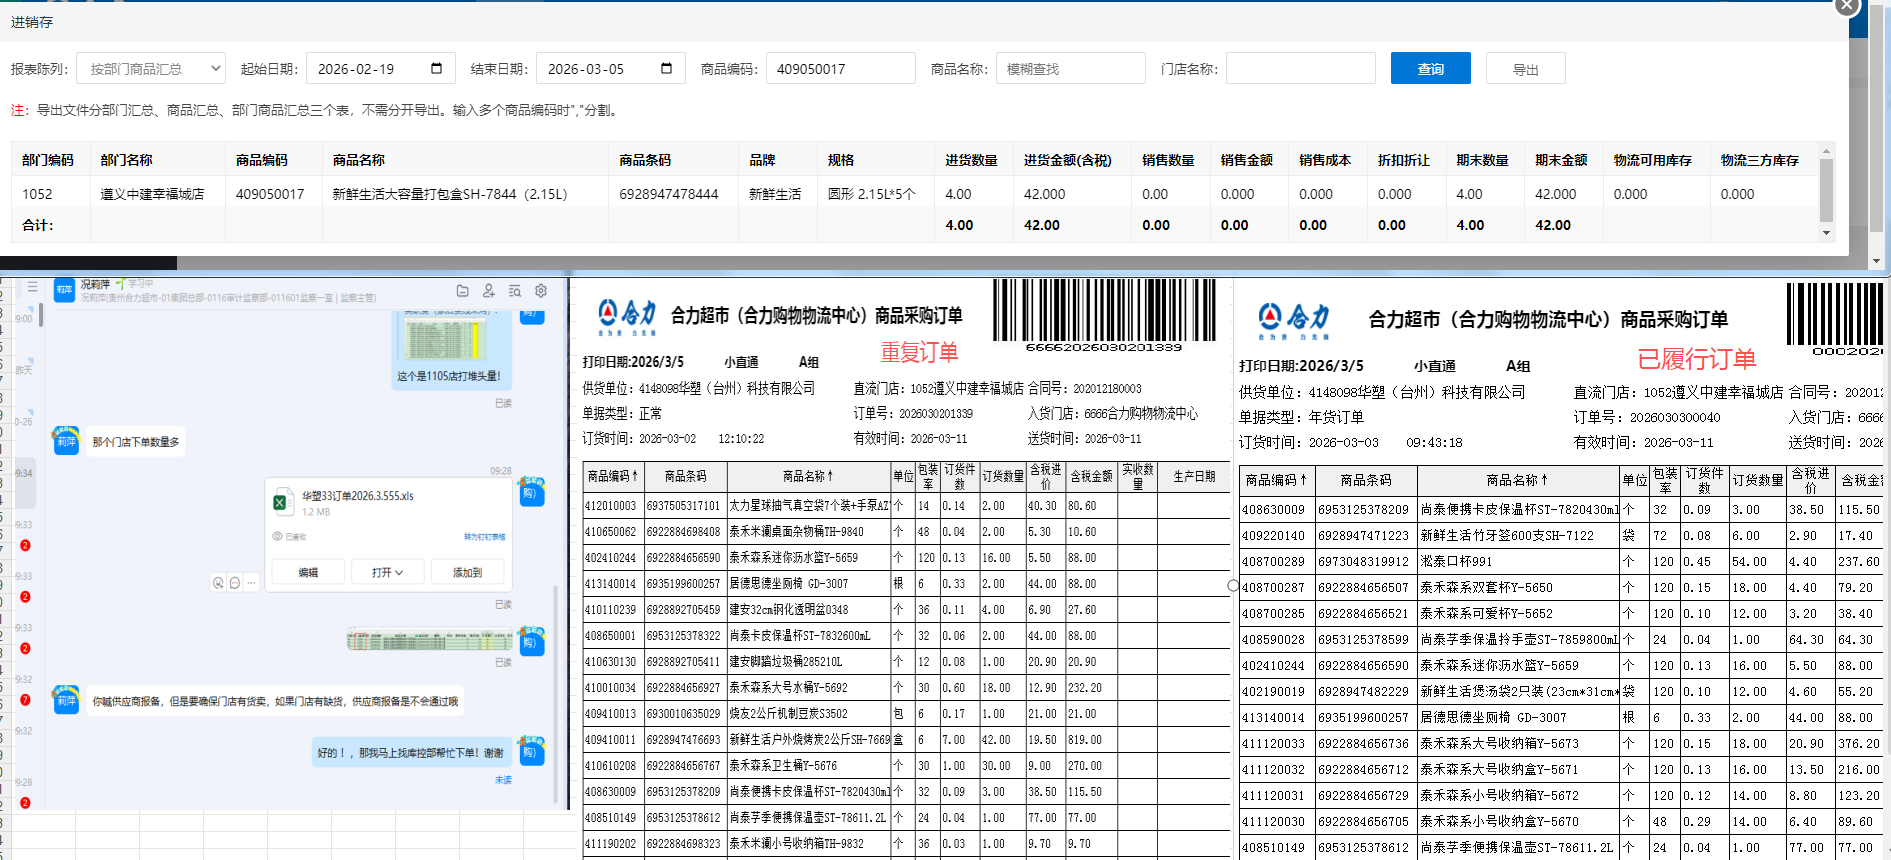
Task: Click the 导出 export button
Action: [1525, 69]
